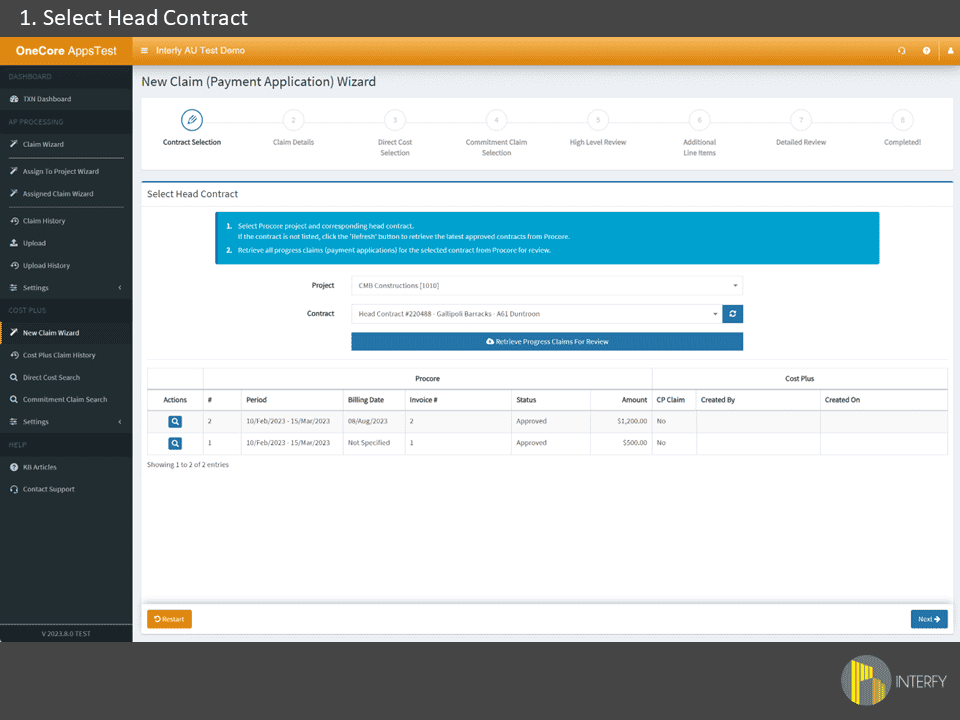
Task: Click the KB Articles question icon
Action: [14, 467]
